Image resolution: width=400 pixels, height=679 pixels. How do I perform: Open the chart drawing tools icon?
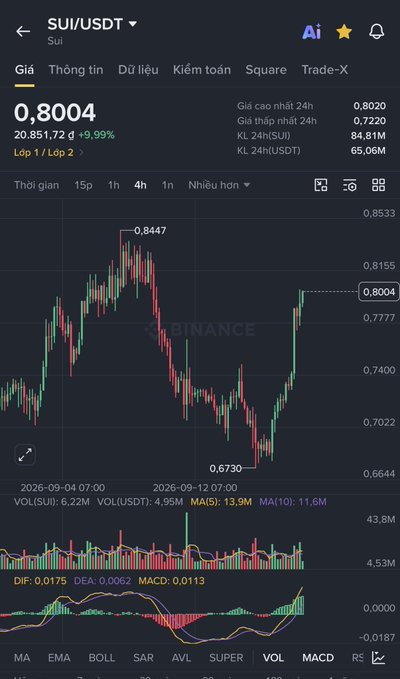click(321, 185)
